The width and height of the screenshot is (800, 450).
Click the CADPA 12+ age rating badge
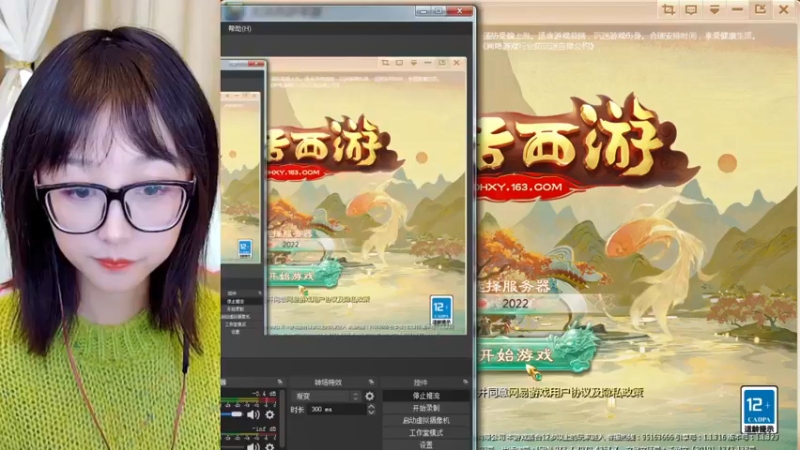(759, 409)
